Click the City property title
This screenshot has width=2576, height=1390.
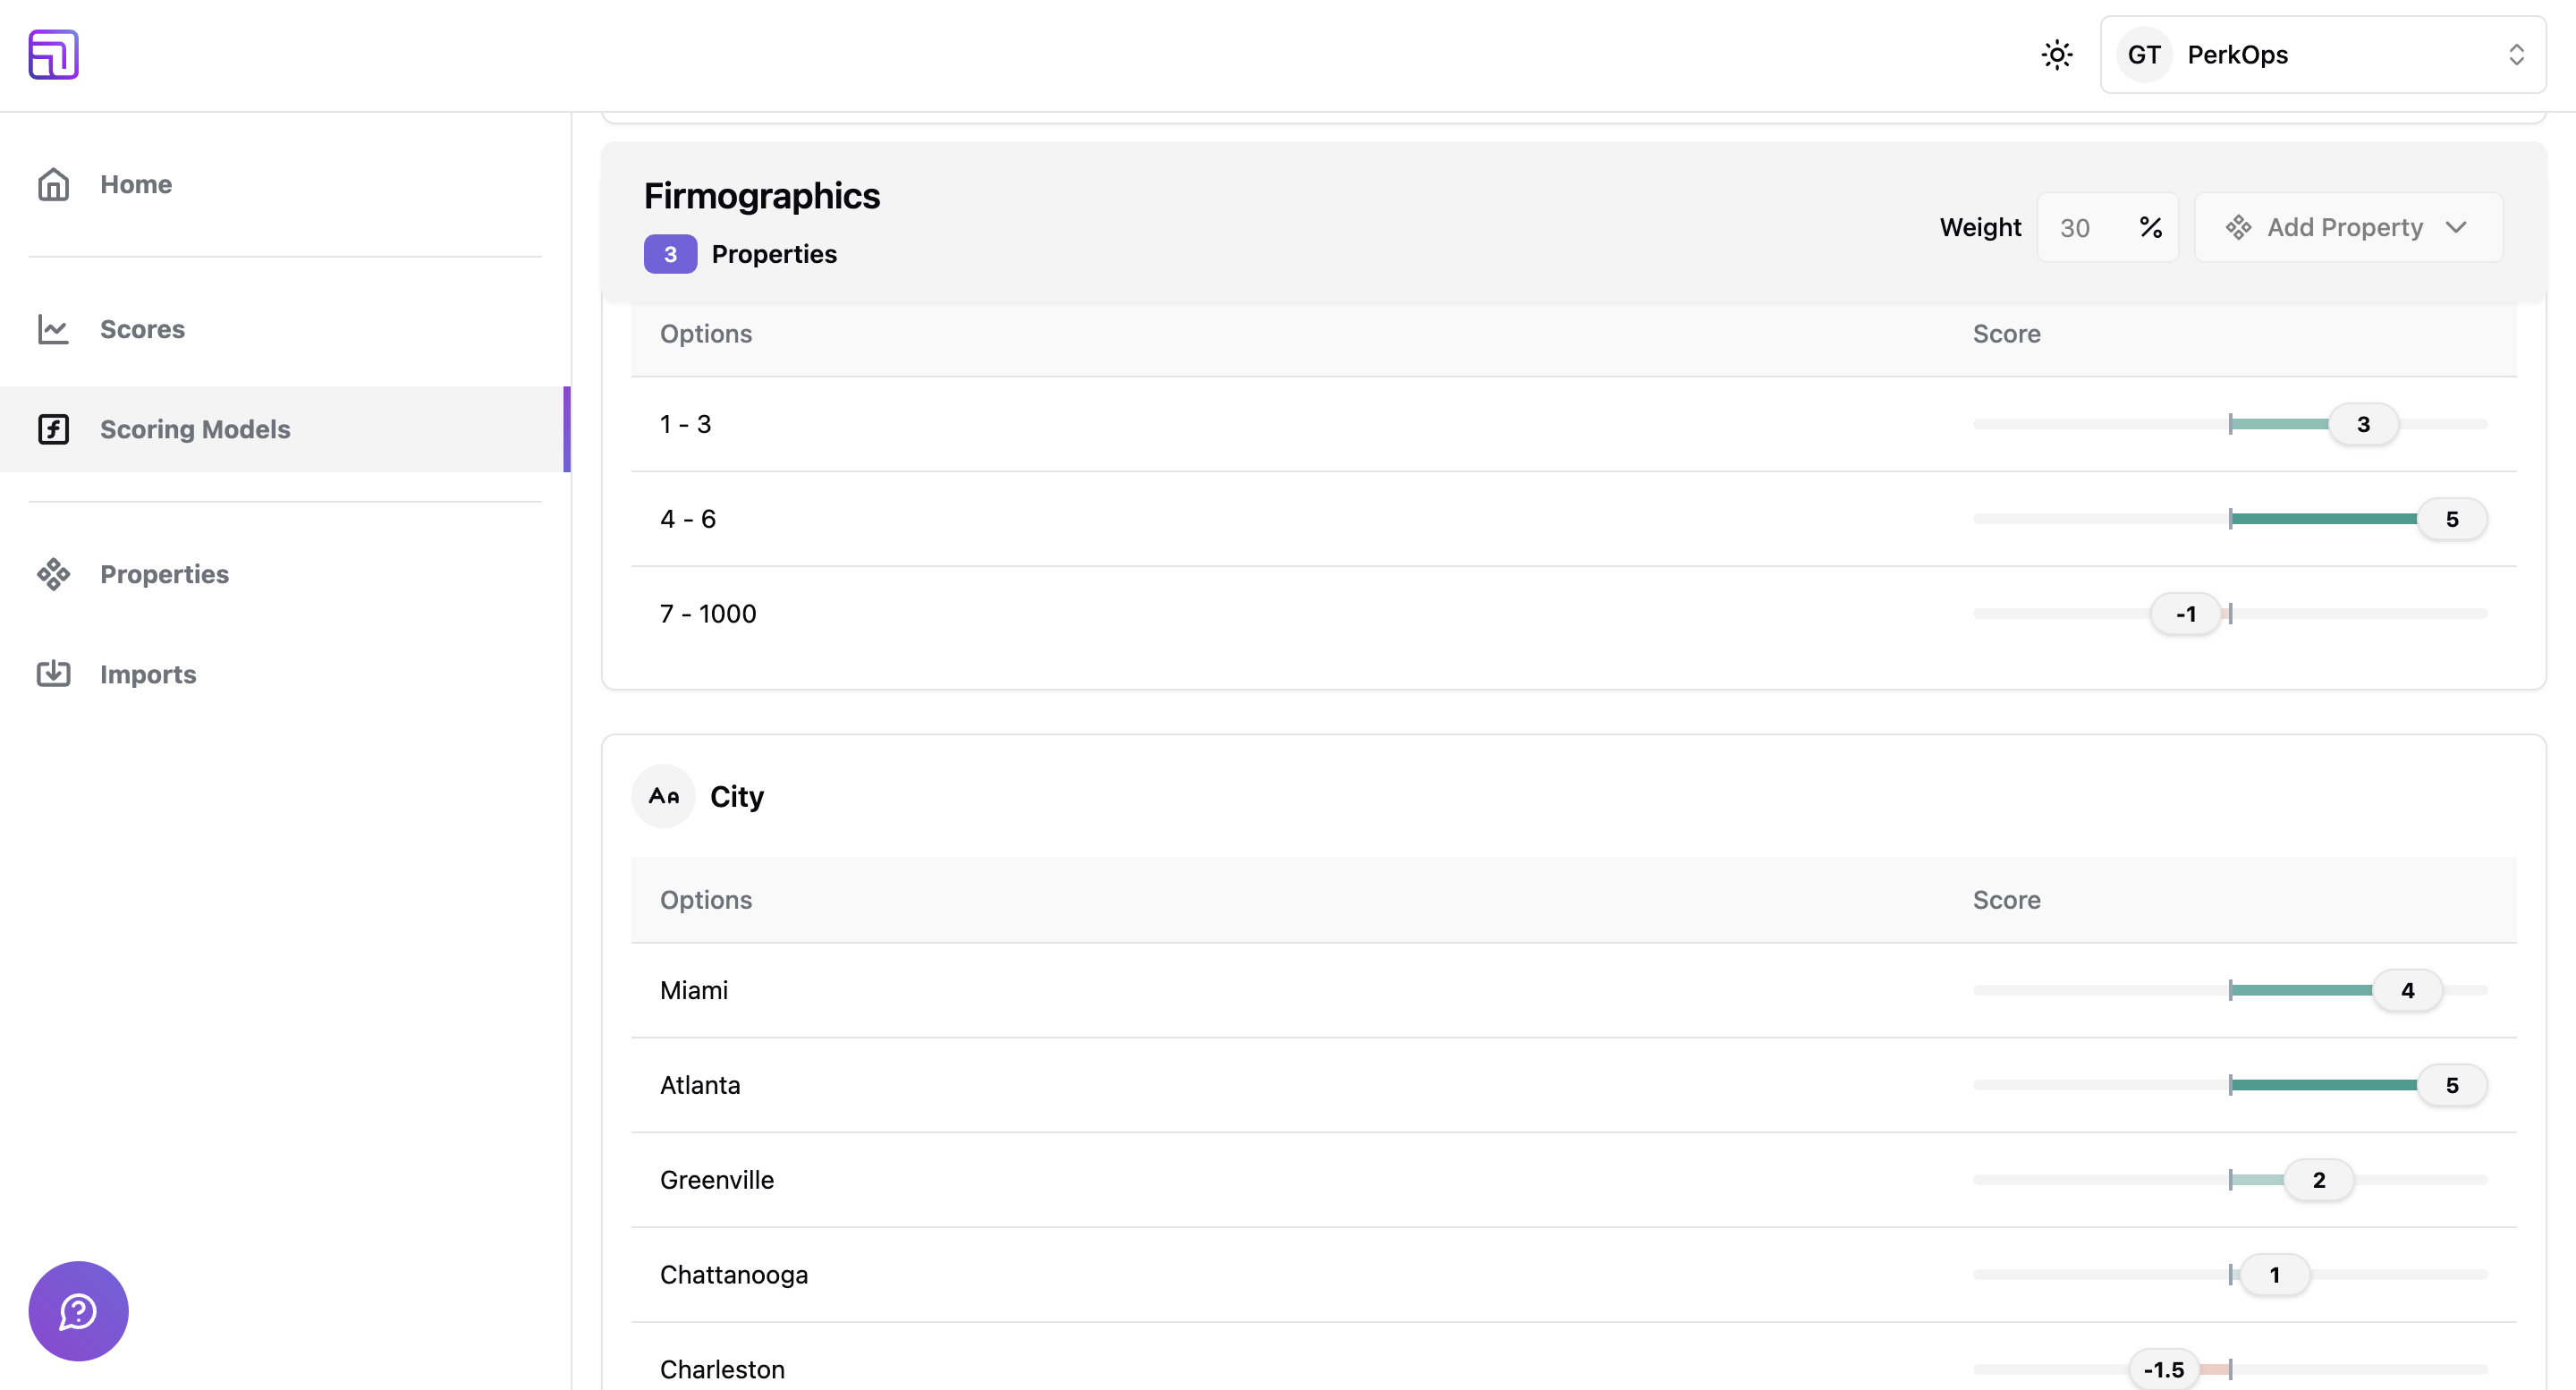click(737, 797)
